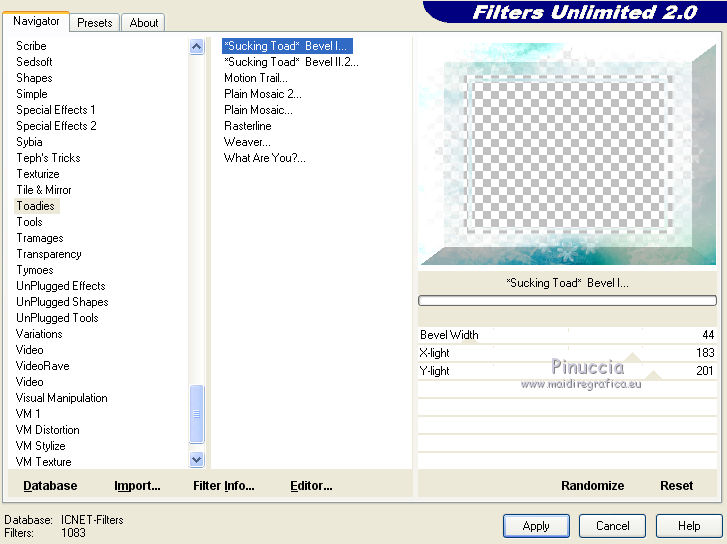Select Teph's Tricks category
The image size is (727, 544).
[48, 158]
